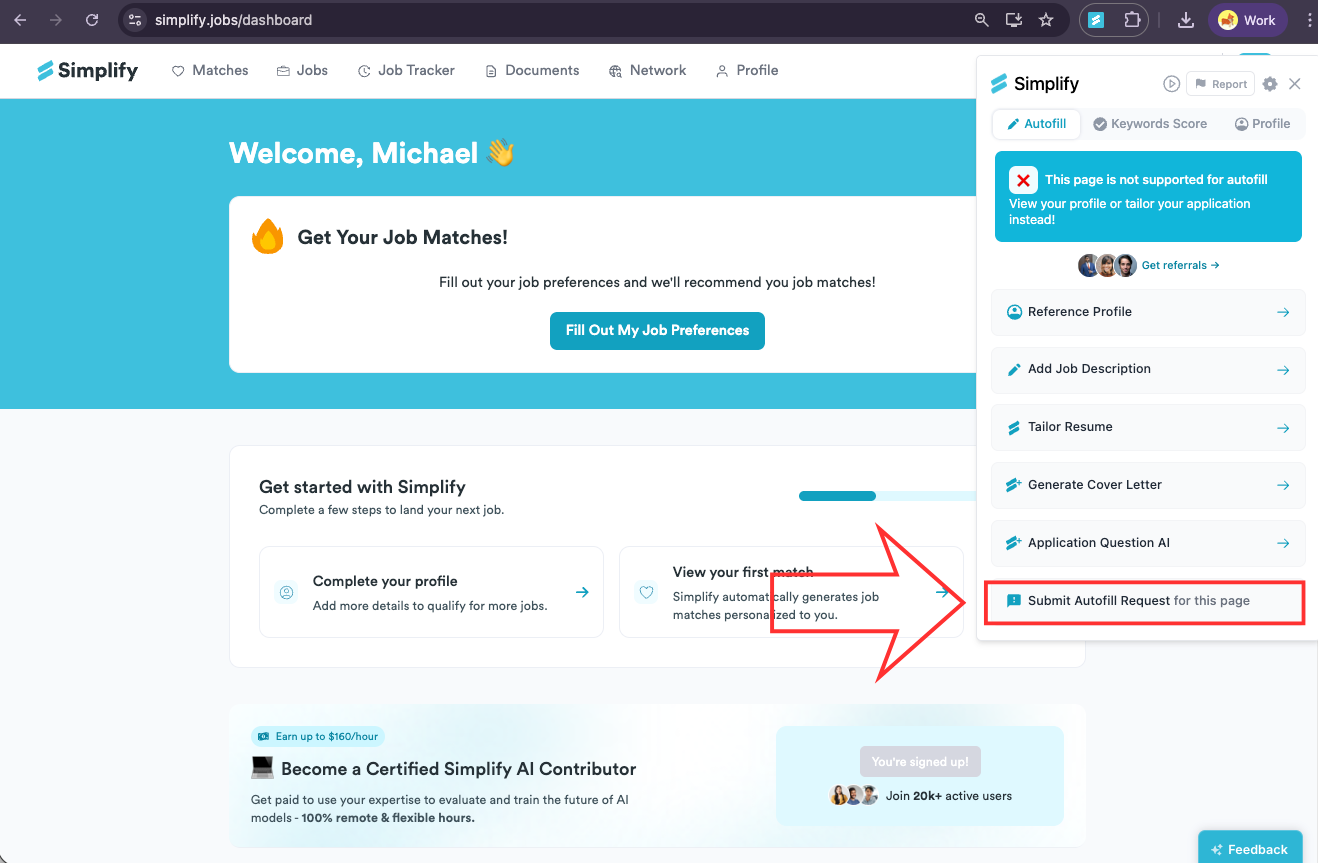Click the onboarding progress bar

click(887, 496)
